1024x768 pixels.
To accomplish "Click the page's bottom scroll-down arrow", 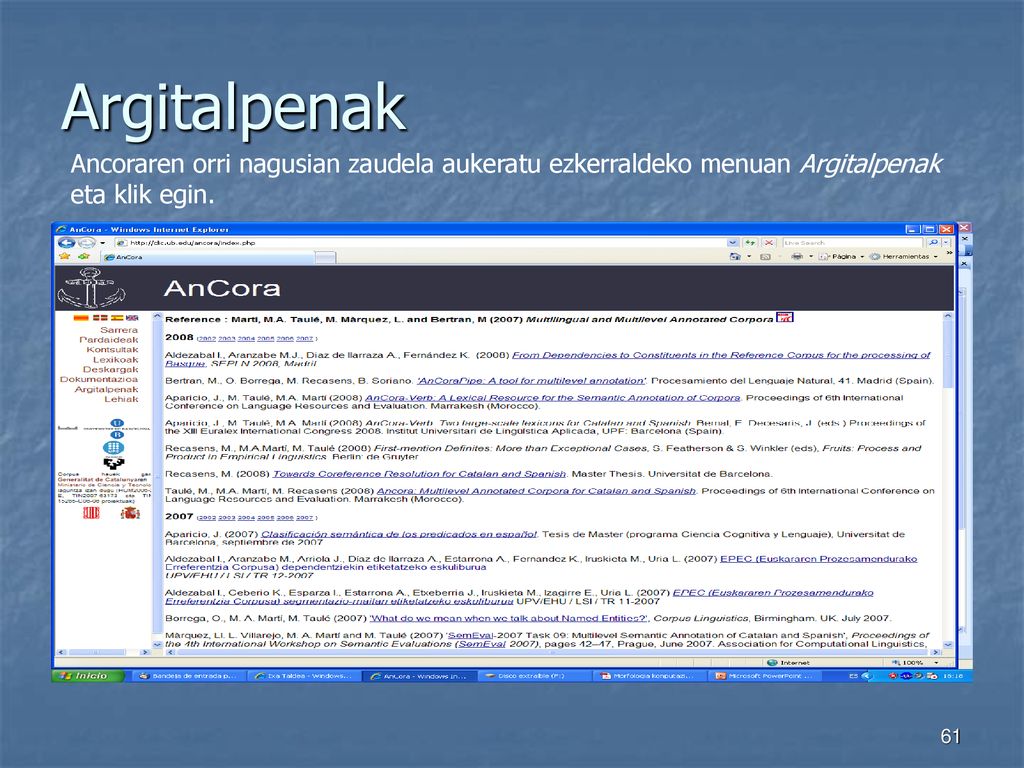I will [948, 645].
